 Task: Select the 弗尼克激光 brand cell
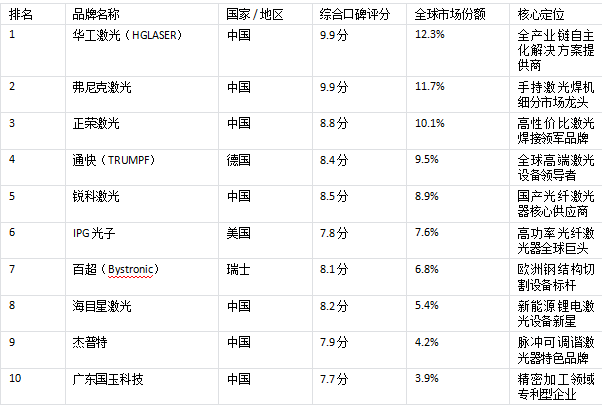pos(102,87)
